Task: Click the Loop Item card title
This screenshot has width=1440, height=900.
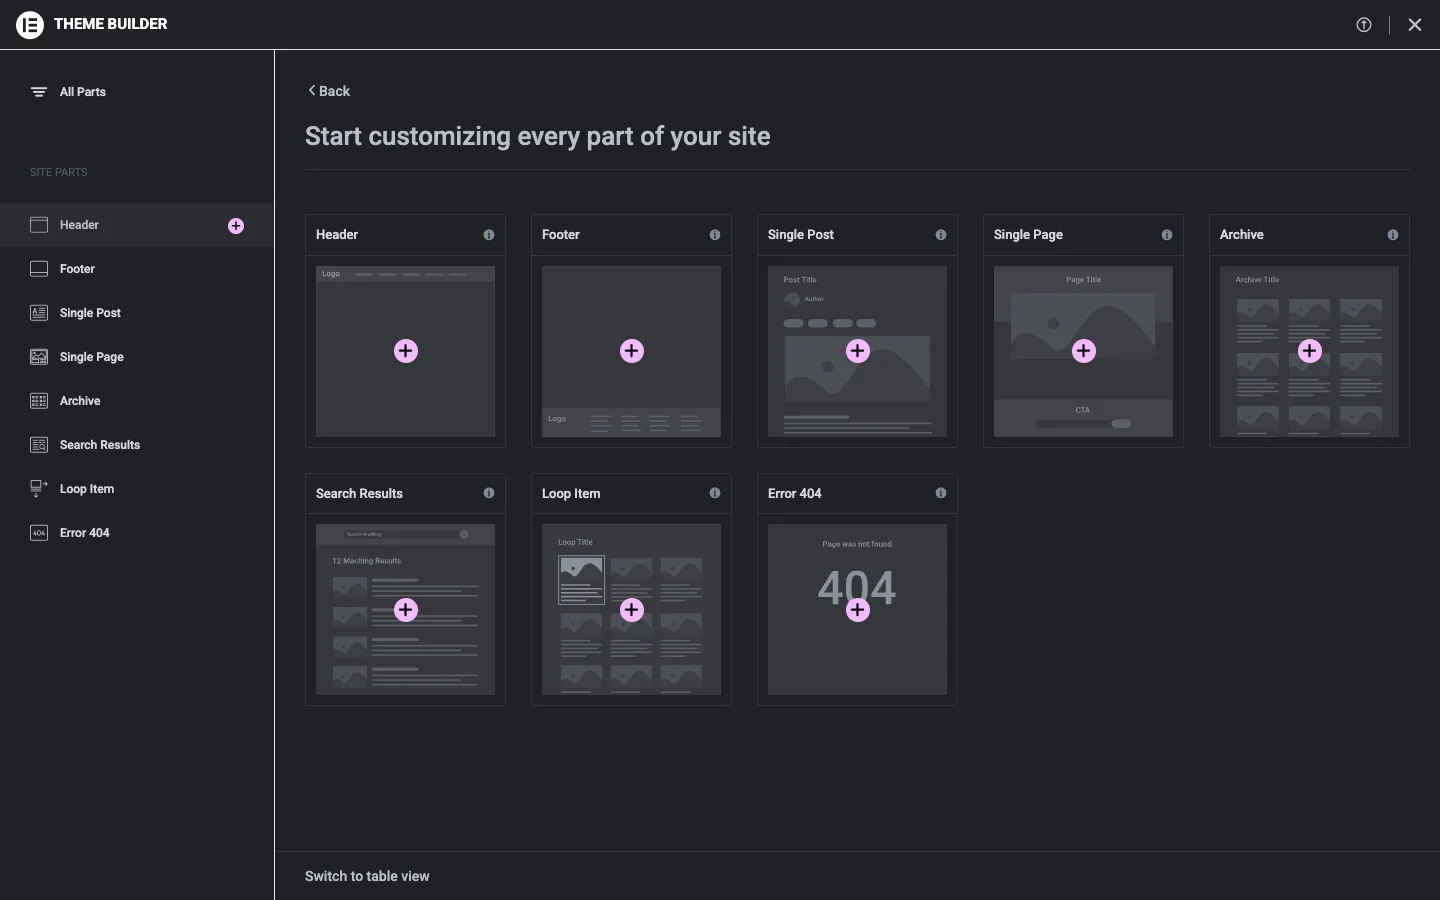Action: (571, 494)
